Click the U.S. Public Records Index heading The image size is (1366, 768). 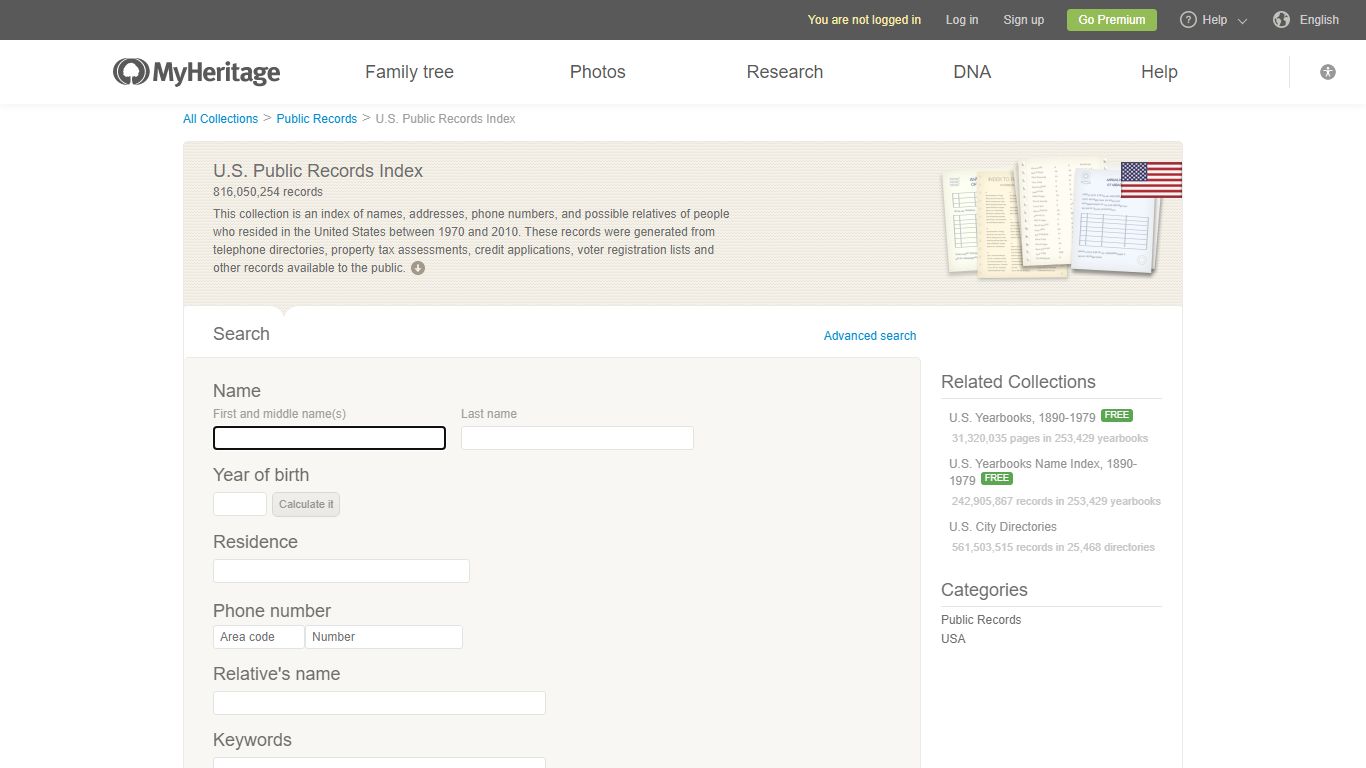318,171
